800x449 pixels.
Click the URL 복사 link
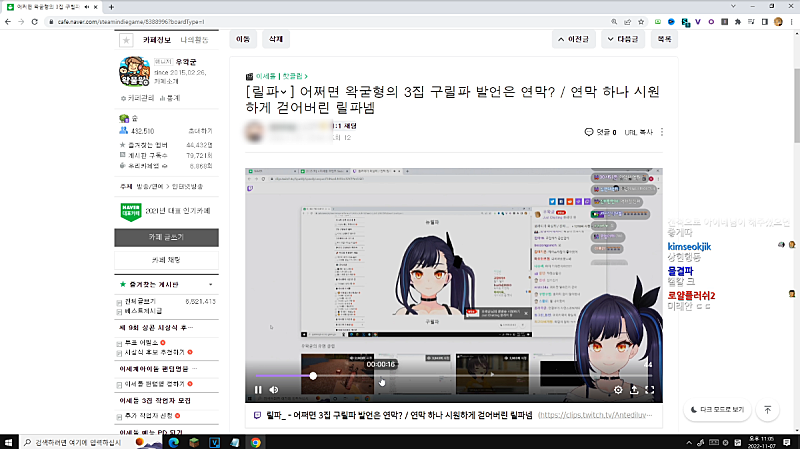click(637, 131)
